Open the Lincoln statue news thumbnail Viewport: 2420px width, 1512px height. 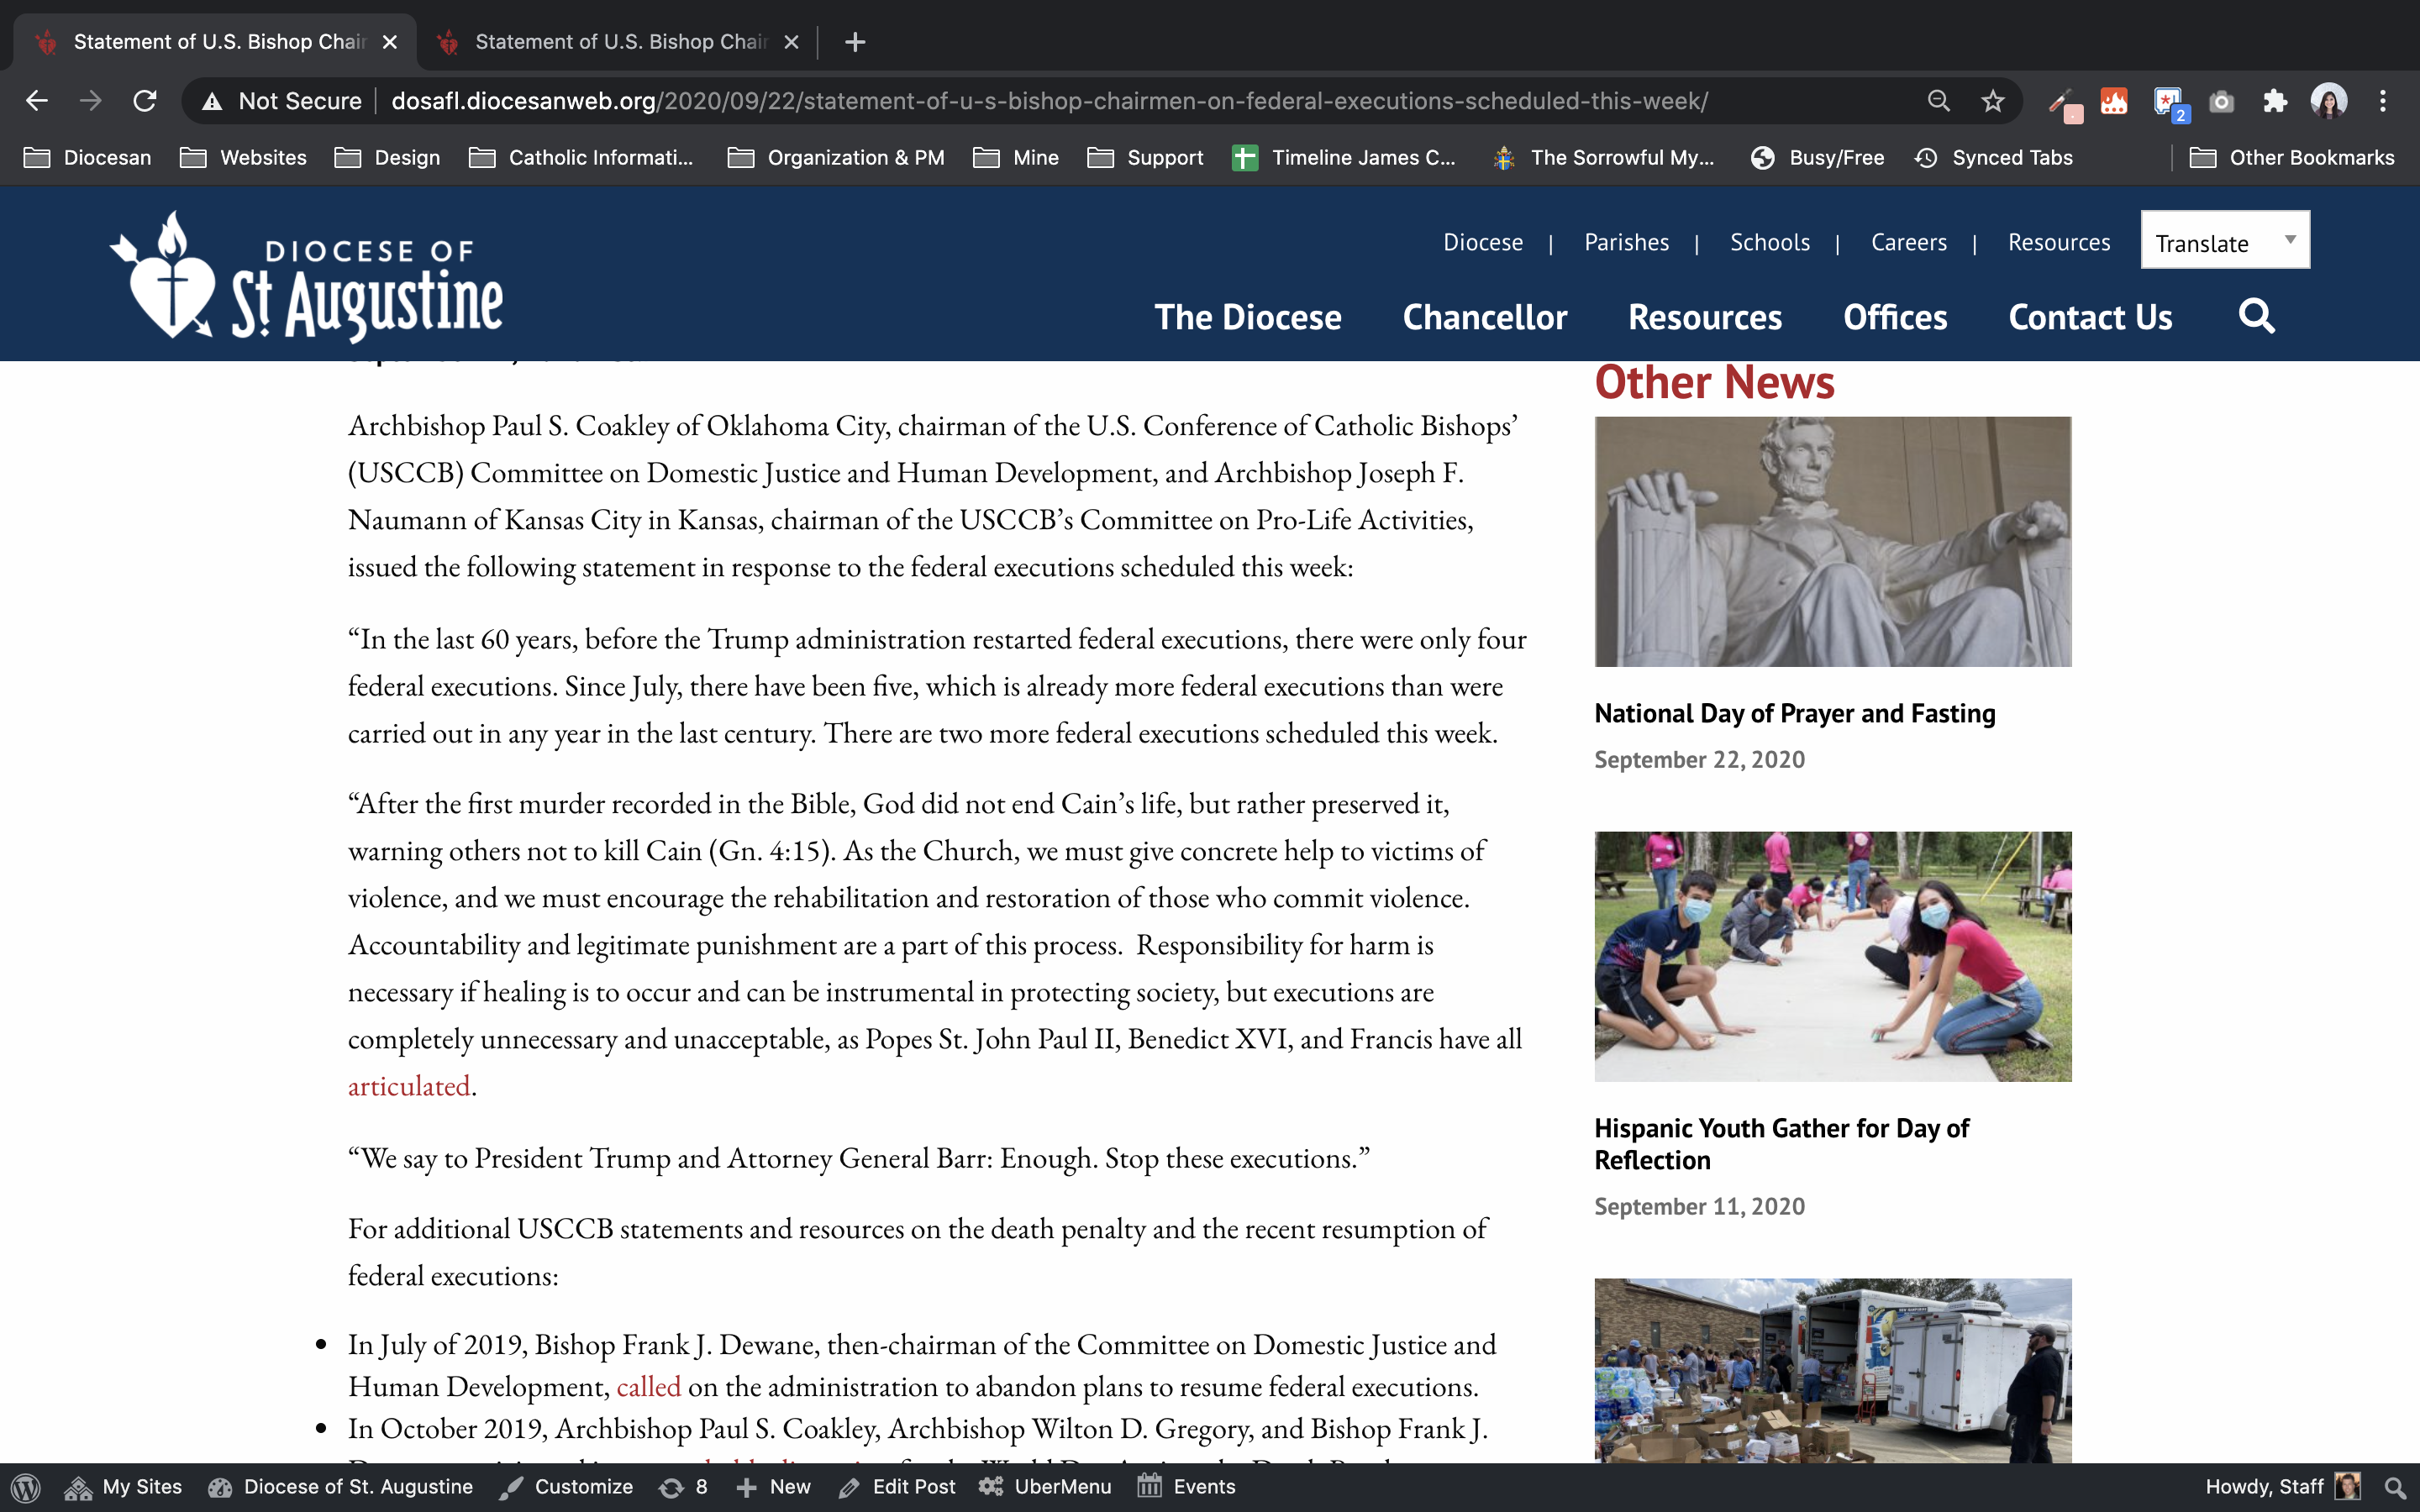coord(1832,541)
